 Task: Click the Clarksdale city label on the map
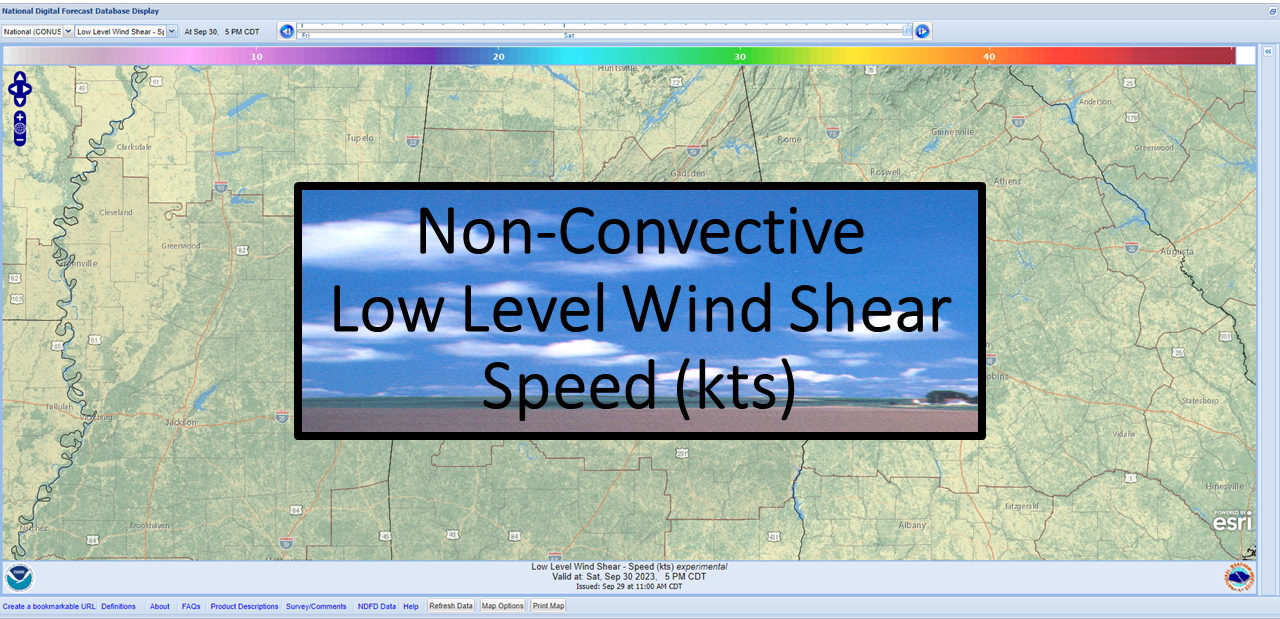pyautogui.click(x=134, y=146)
